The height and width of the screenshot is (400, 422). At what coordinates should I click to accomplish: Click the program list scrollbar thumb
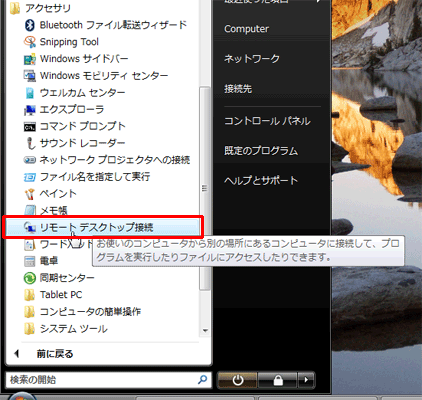pos(205,188)
